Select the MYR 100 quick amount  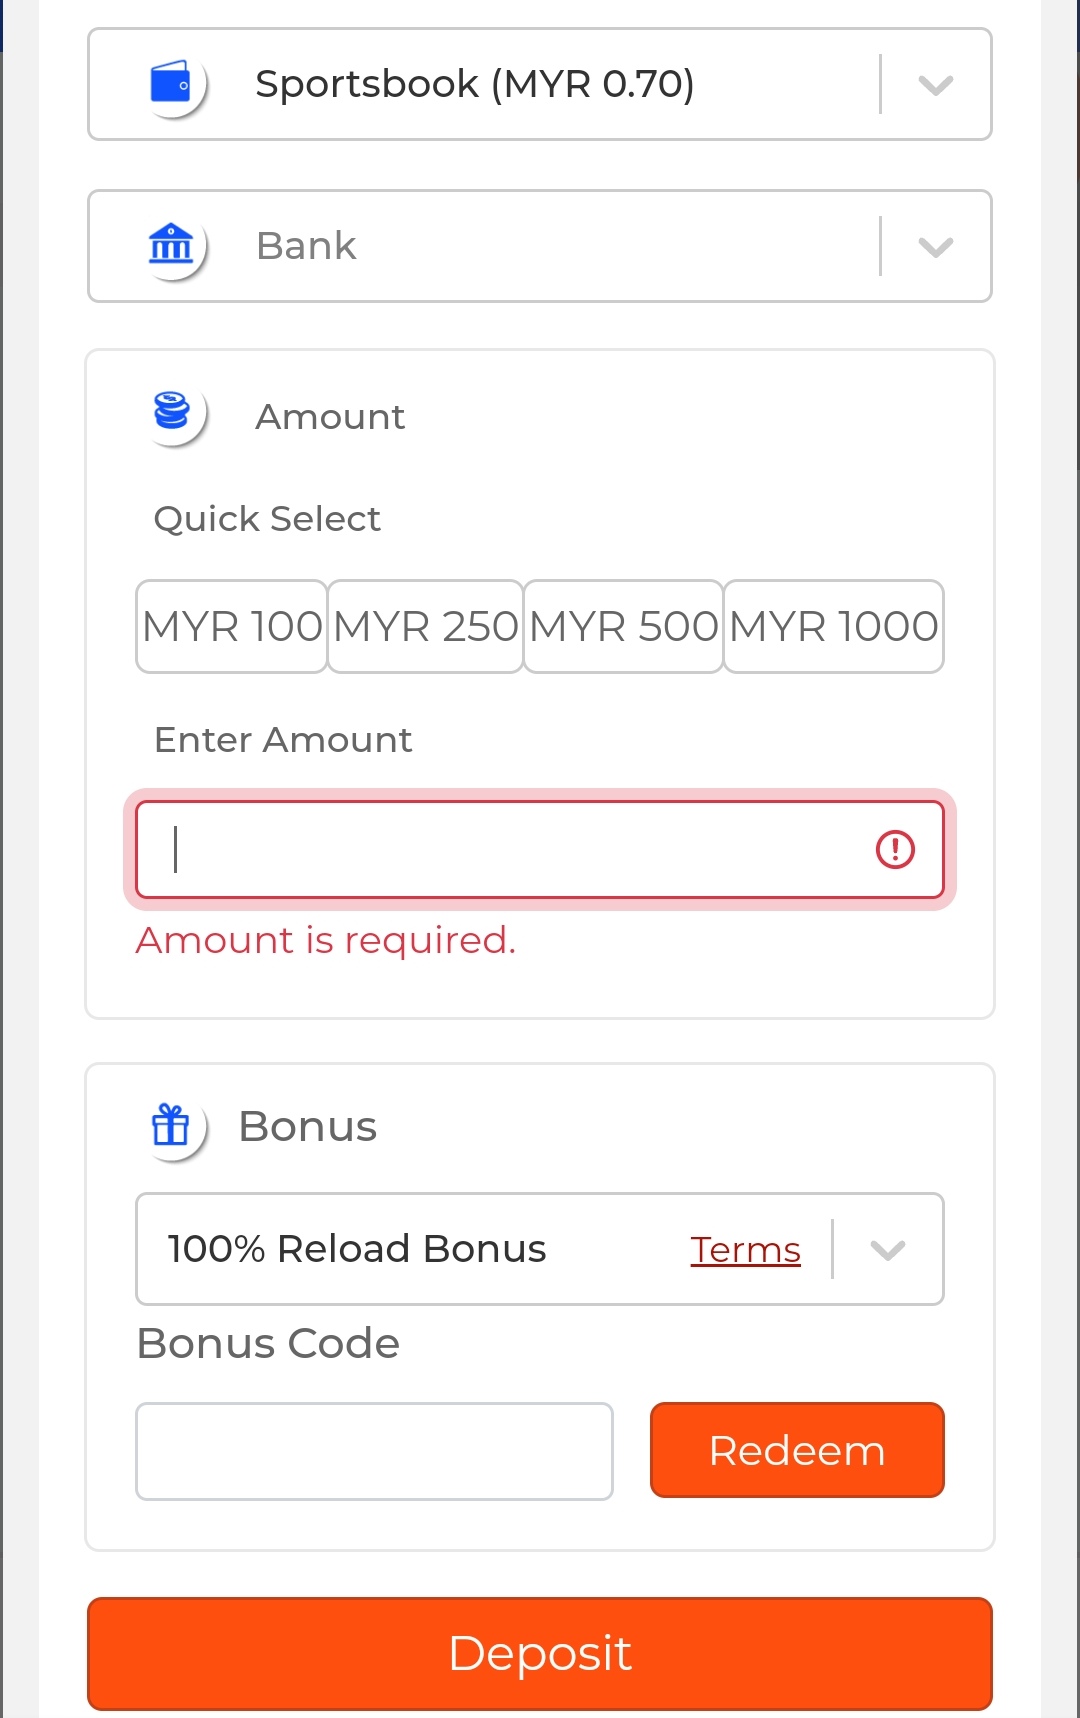(x=232, y=627)
